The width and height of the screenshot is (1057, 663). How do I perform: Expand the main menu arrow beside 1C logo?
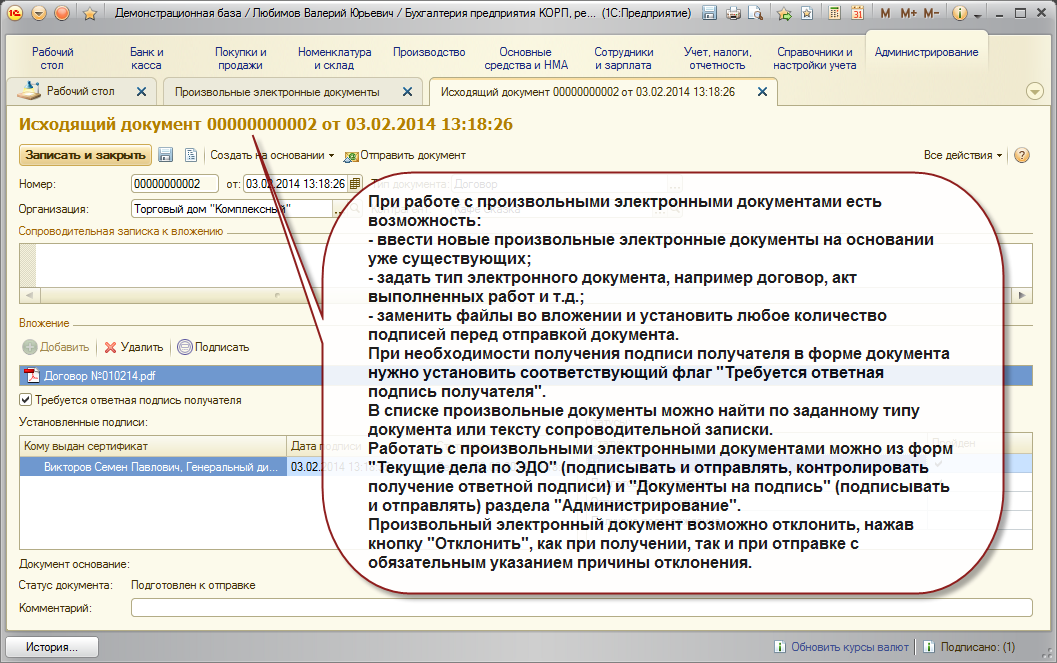click(x=38, y=13)
